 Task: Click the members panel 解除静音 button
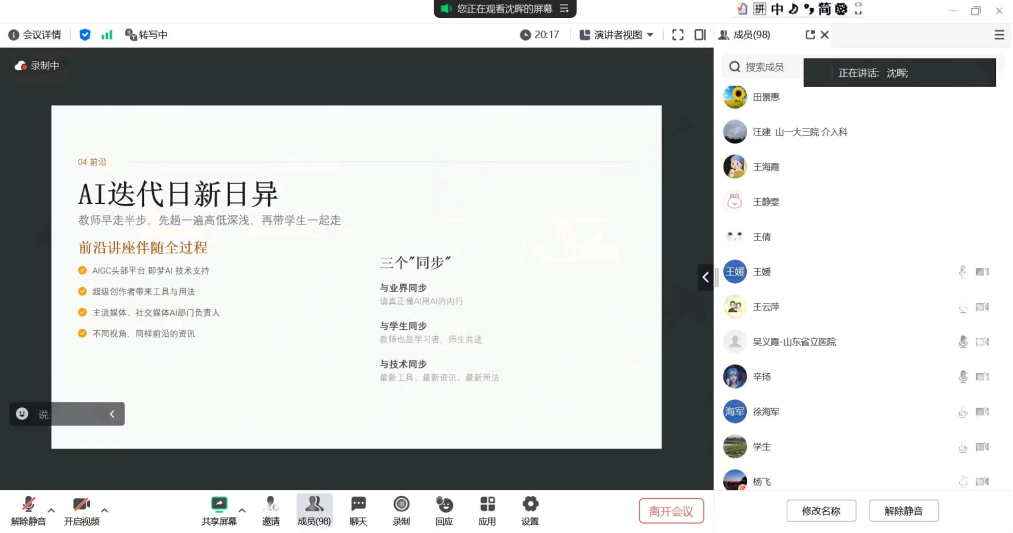(x=903, y=511)
